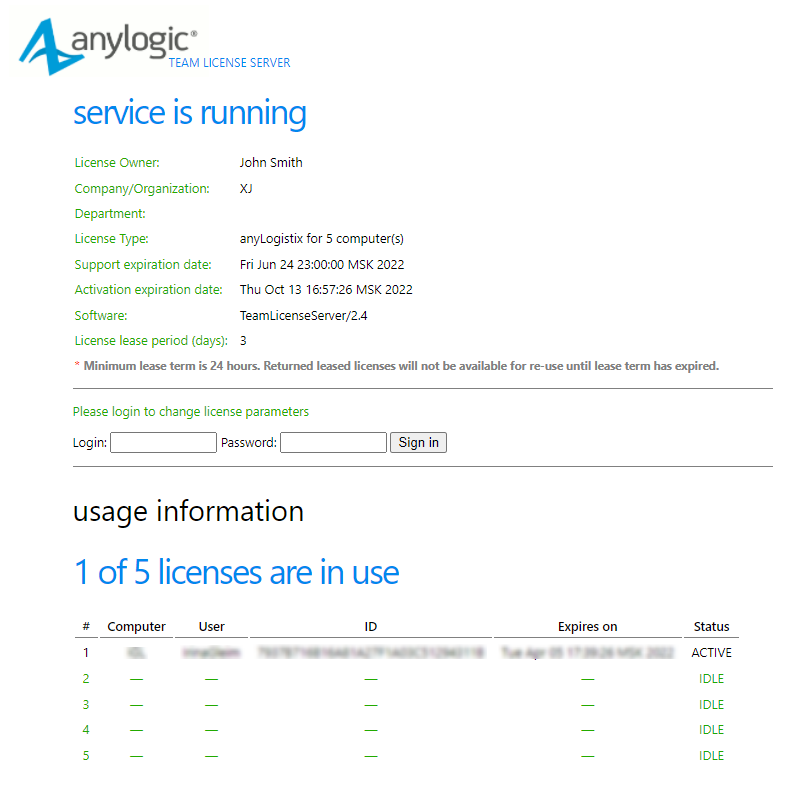Click the 'usage information' heading

(189, 512)
